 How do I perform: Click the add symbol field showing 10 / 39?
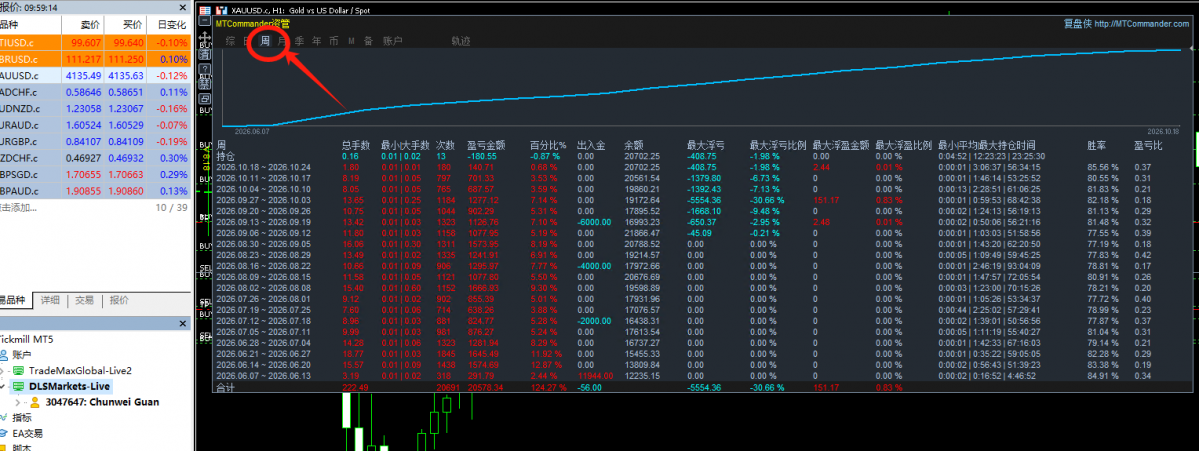coord(95,207)
